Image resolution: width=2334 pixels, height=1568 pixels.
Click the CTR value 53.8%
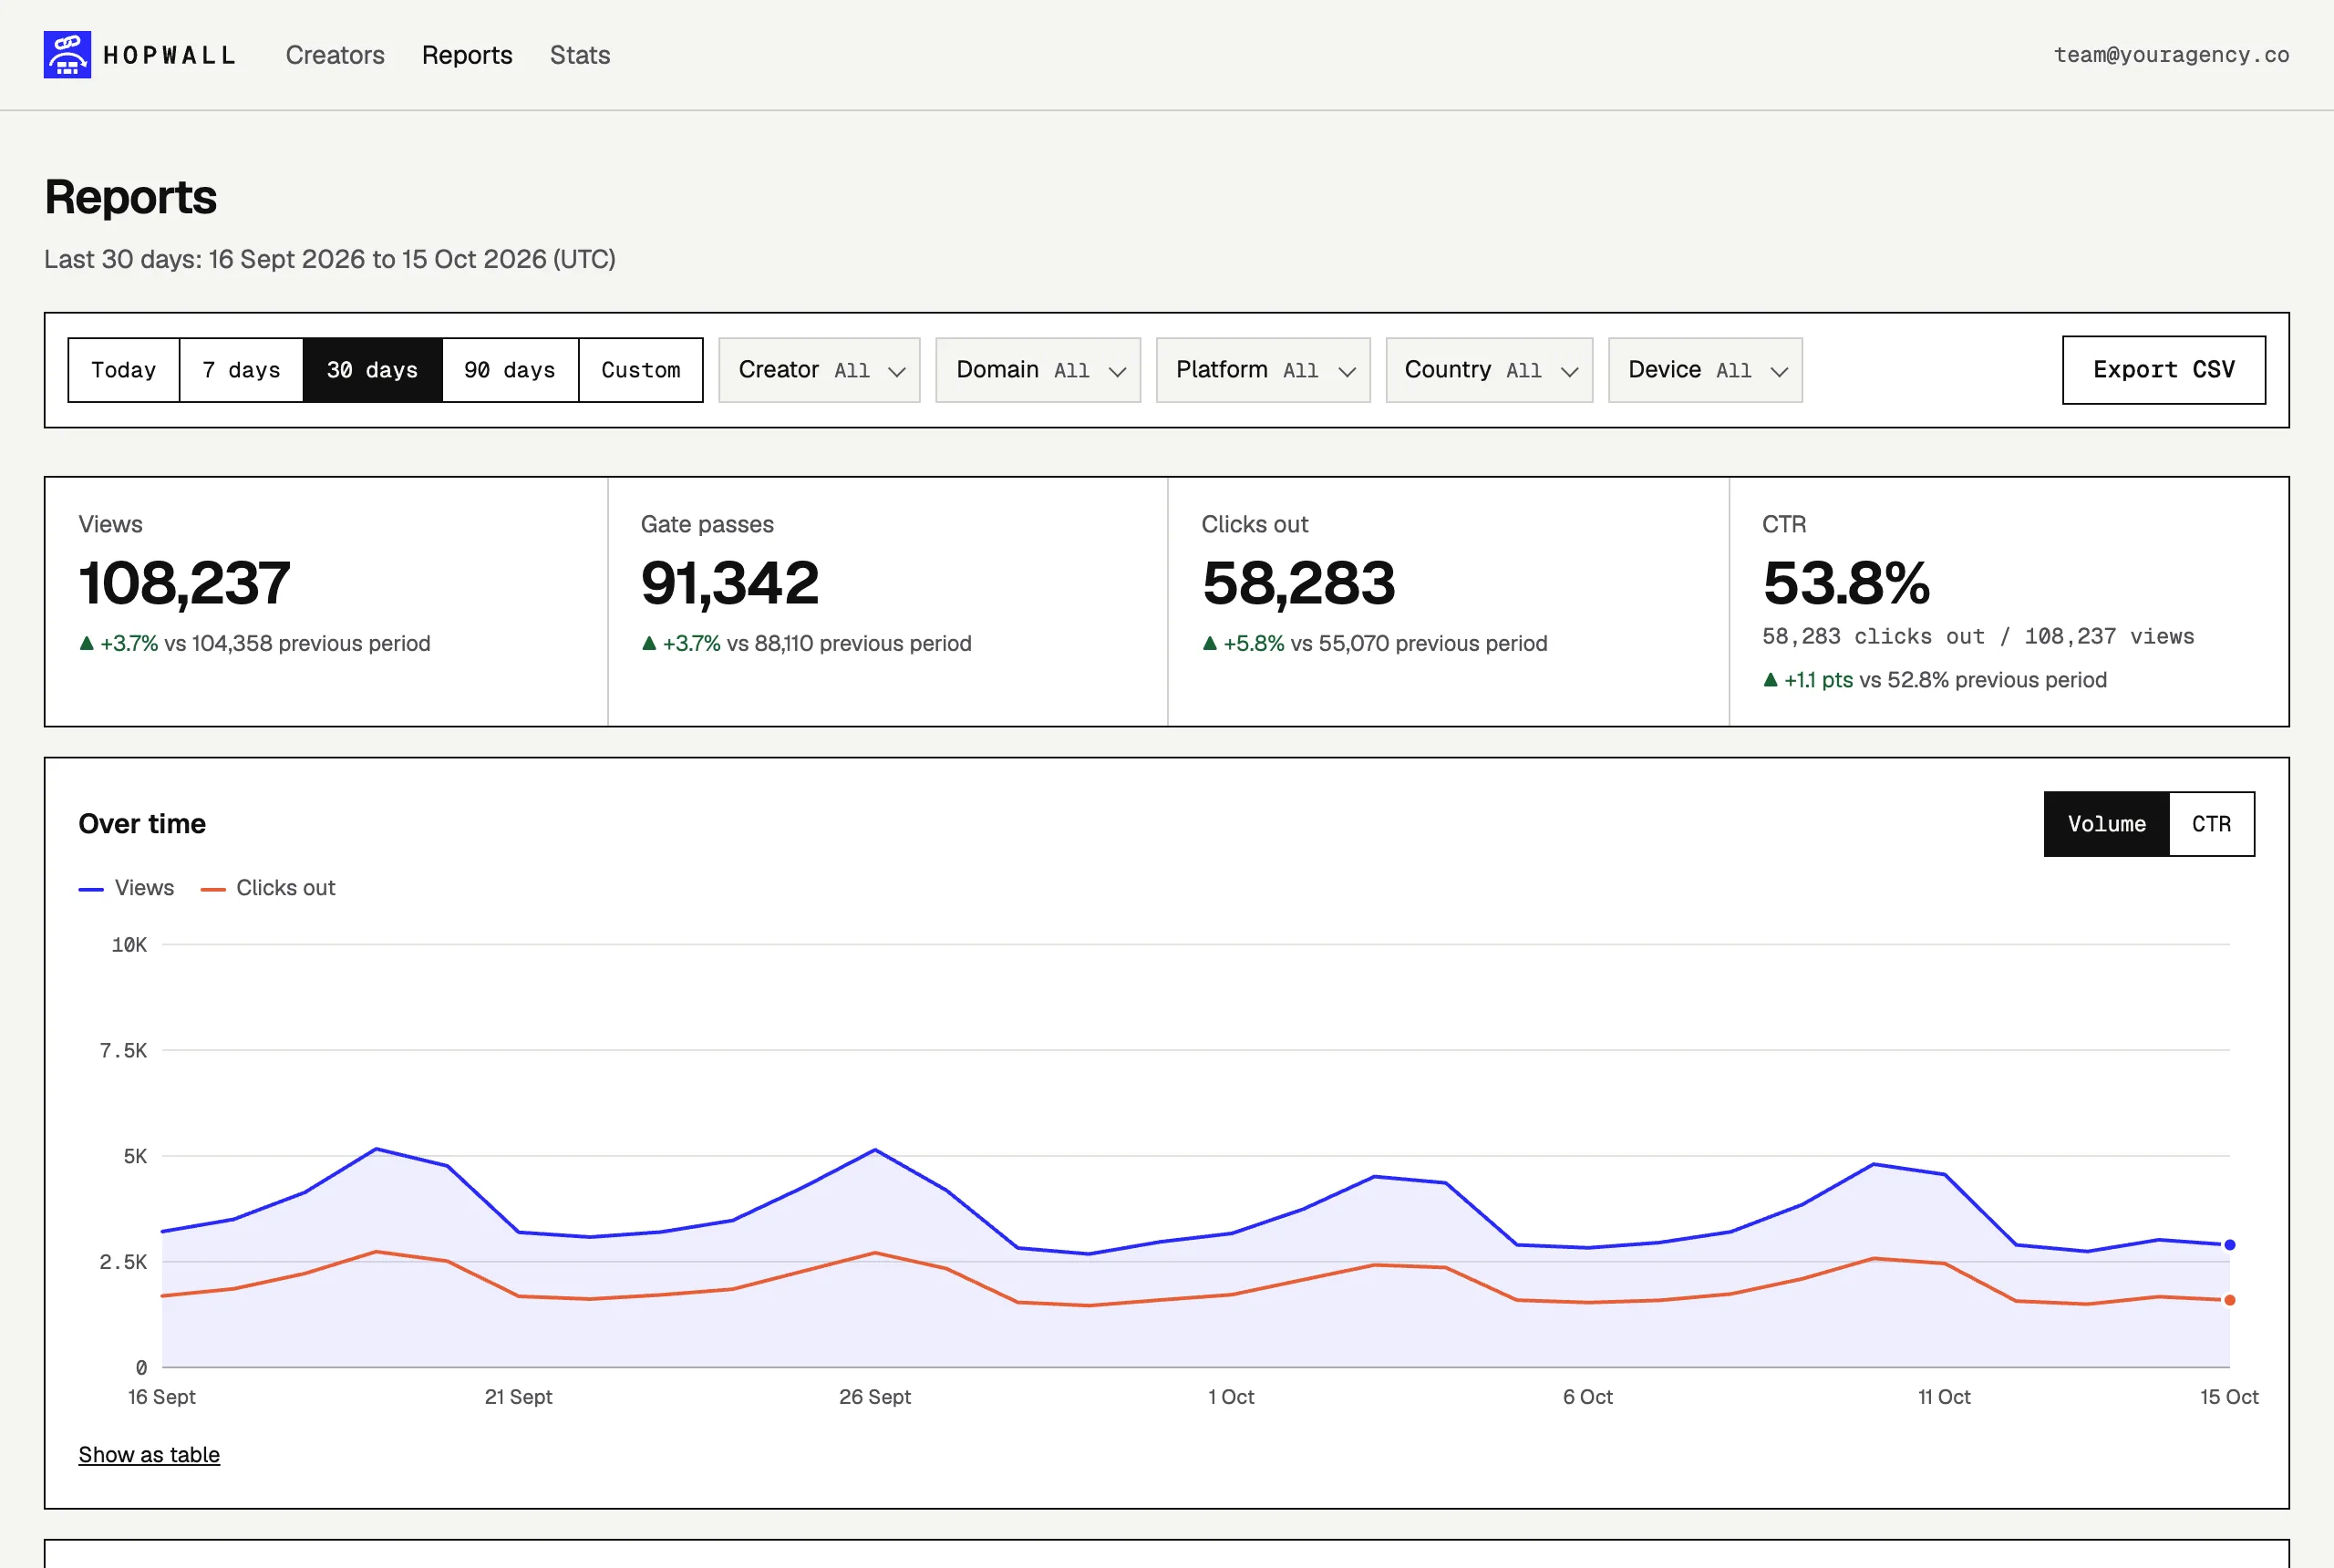1846,583
